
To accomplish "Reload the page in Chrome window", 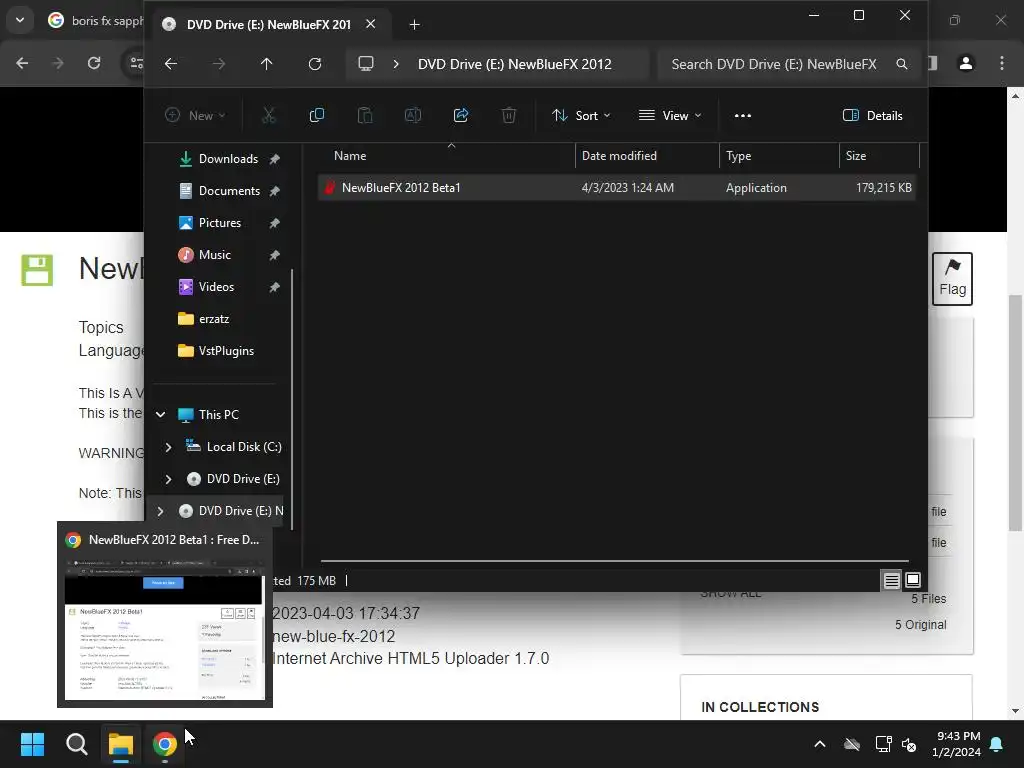I will [94, 63].
